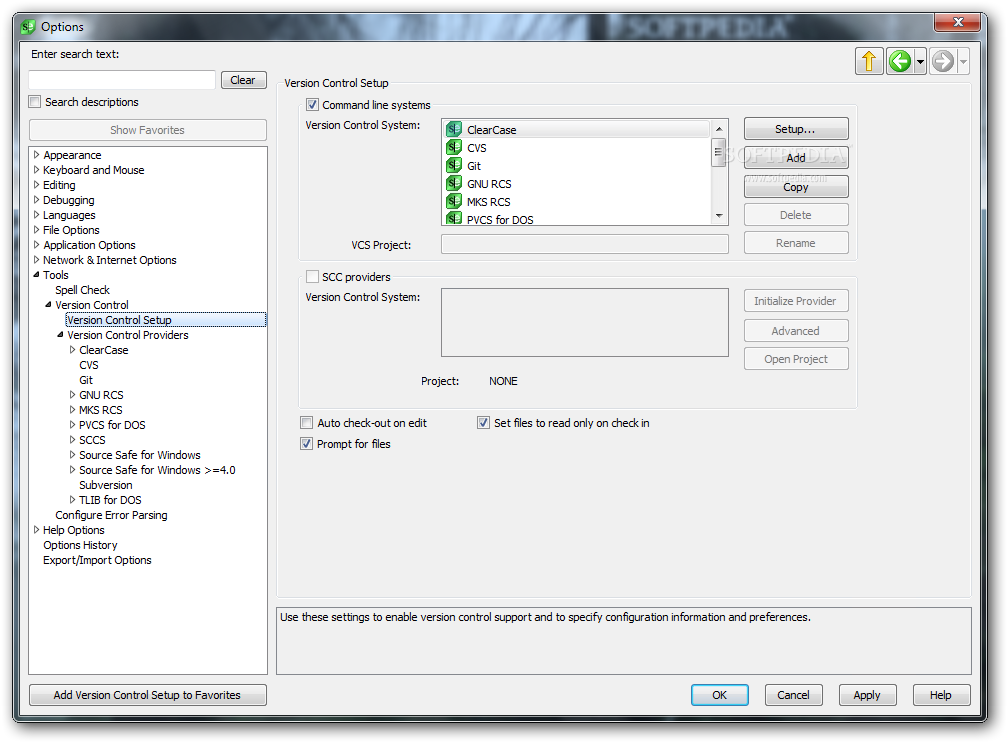Expand the Languages tree node
Screen dimensions: 1008x743
37,215
